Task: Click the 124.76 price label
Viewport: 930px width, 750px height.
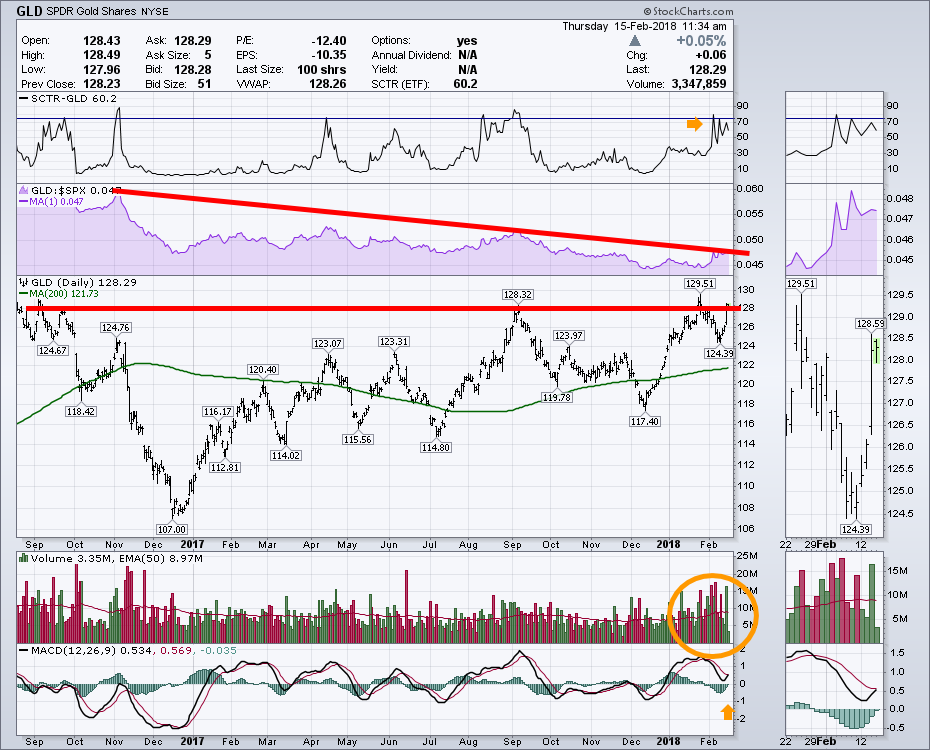Action: pyautogui.click(x=116, y=327)
